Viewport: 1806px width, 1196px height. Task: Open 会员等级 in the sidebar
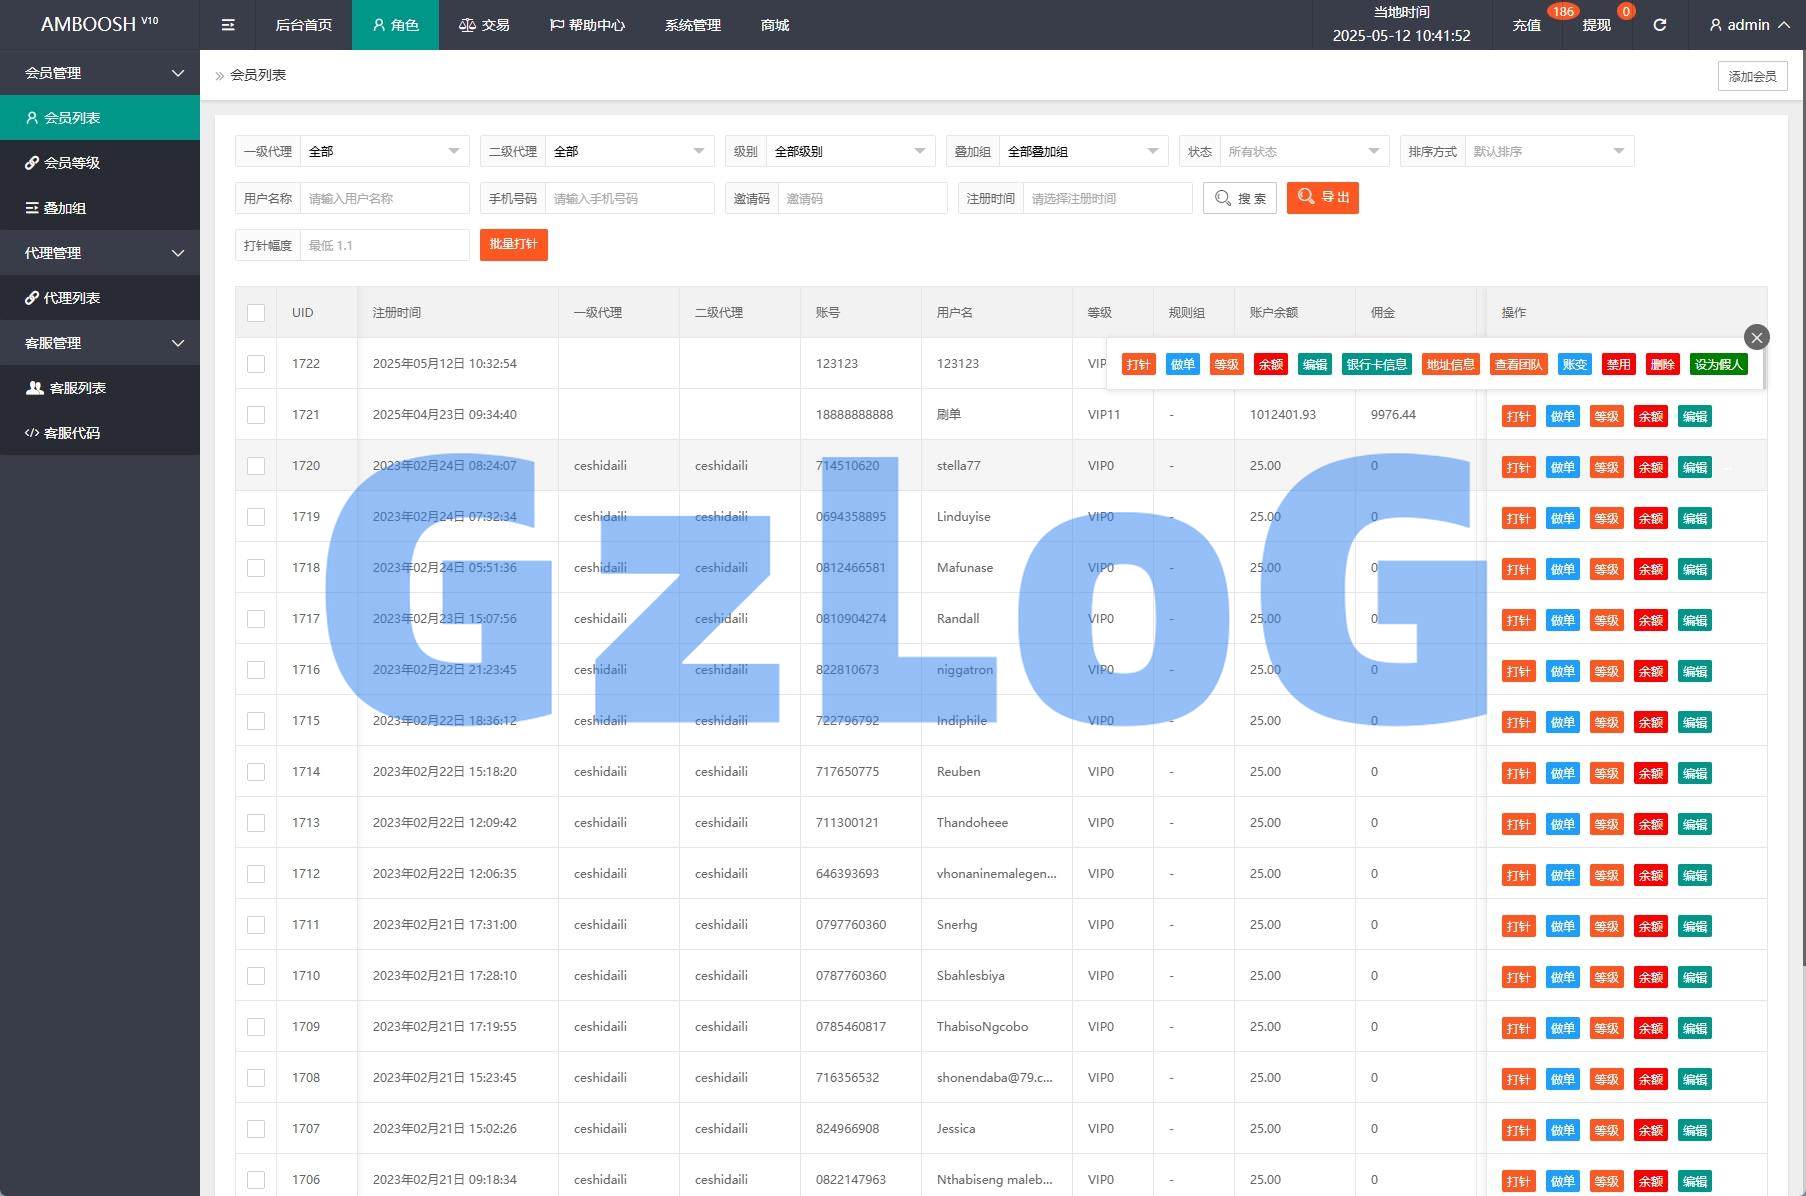tap(72, 163)
